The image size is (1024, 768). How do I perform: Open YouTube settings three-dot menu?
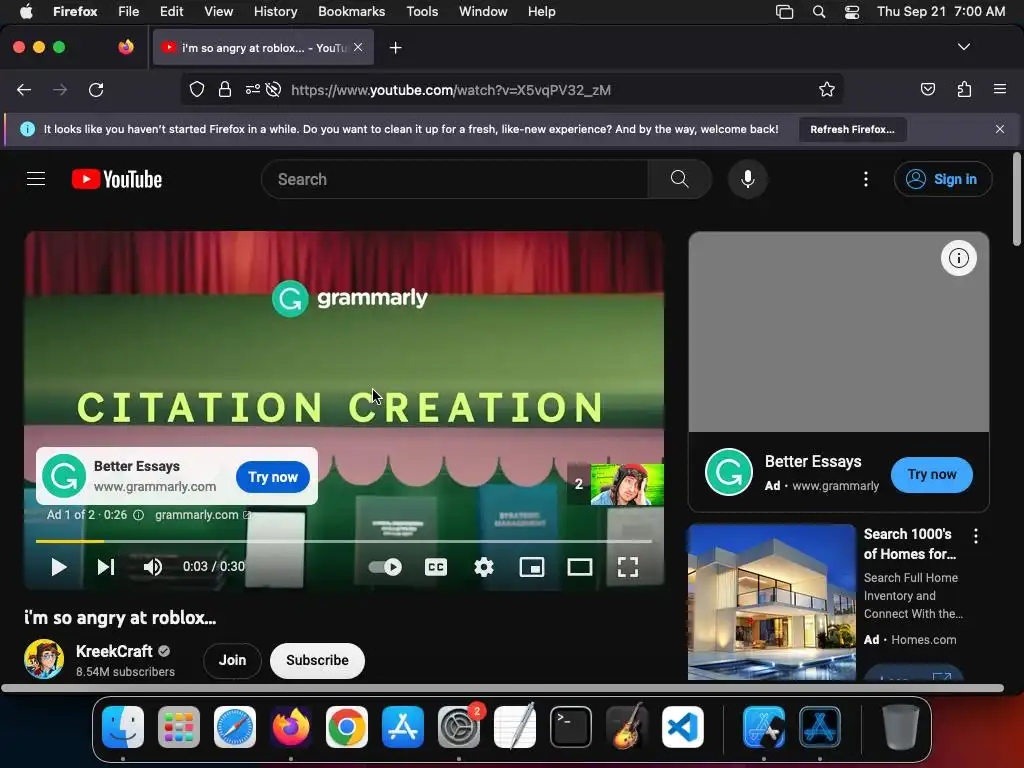[866, 179]
